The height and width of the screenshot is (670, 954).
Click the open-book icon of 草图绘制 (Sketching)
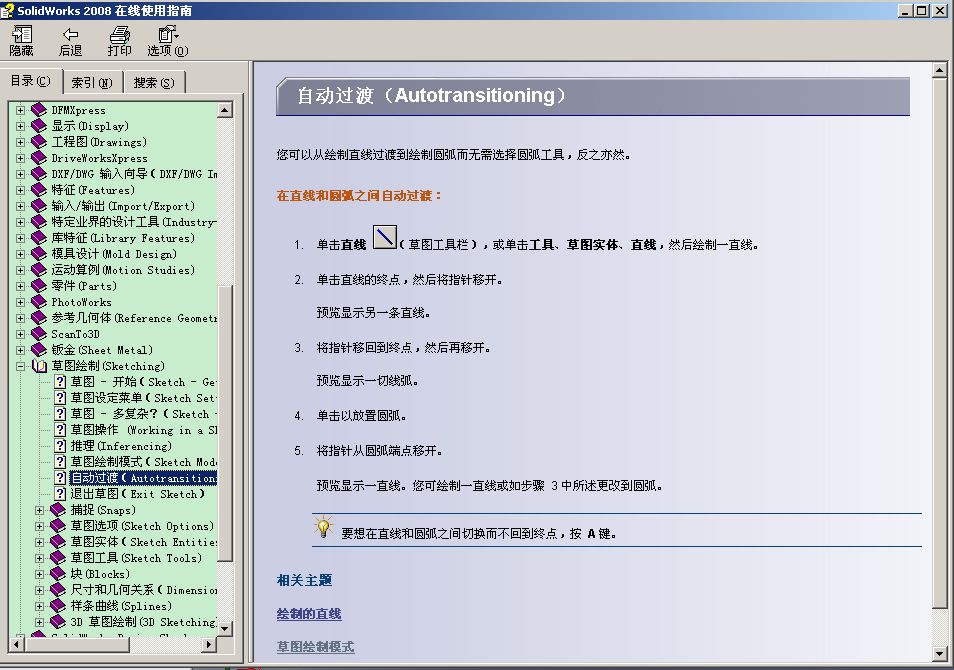click(x=39, y=366)
